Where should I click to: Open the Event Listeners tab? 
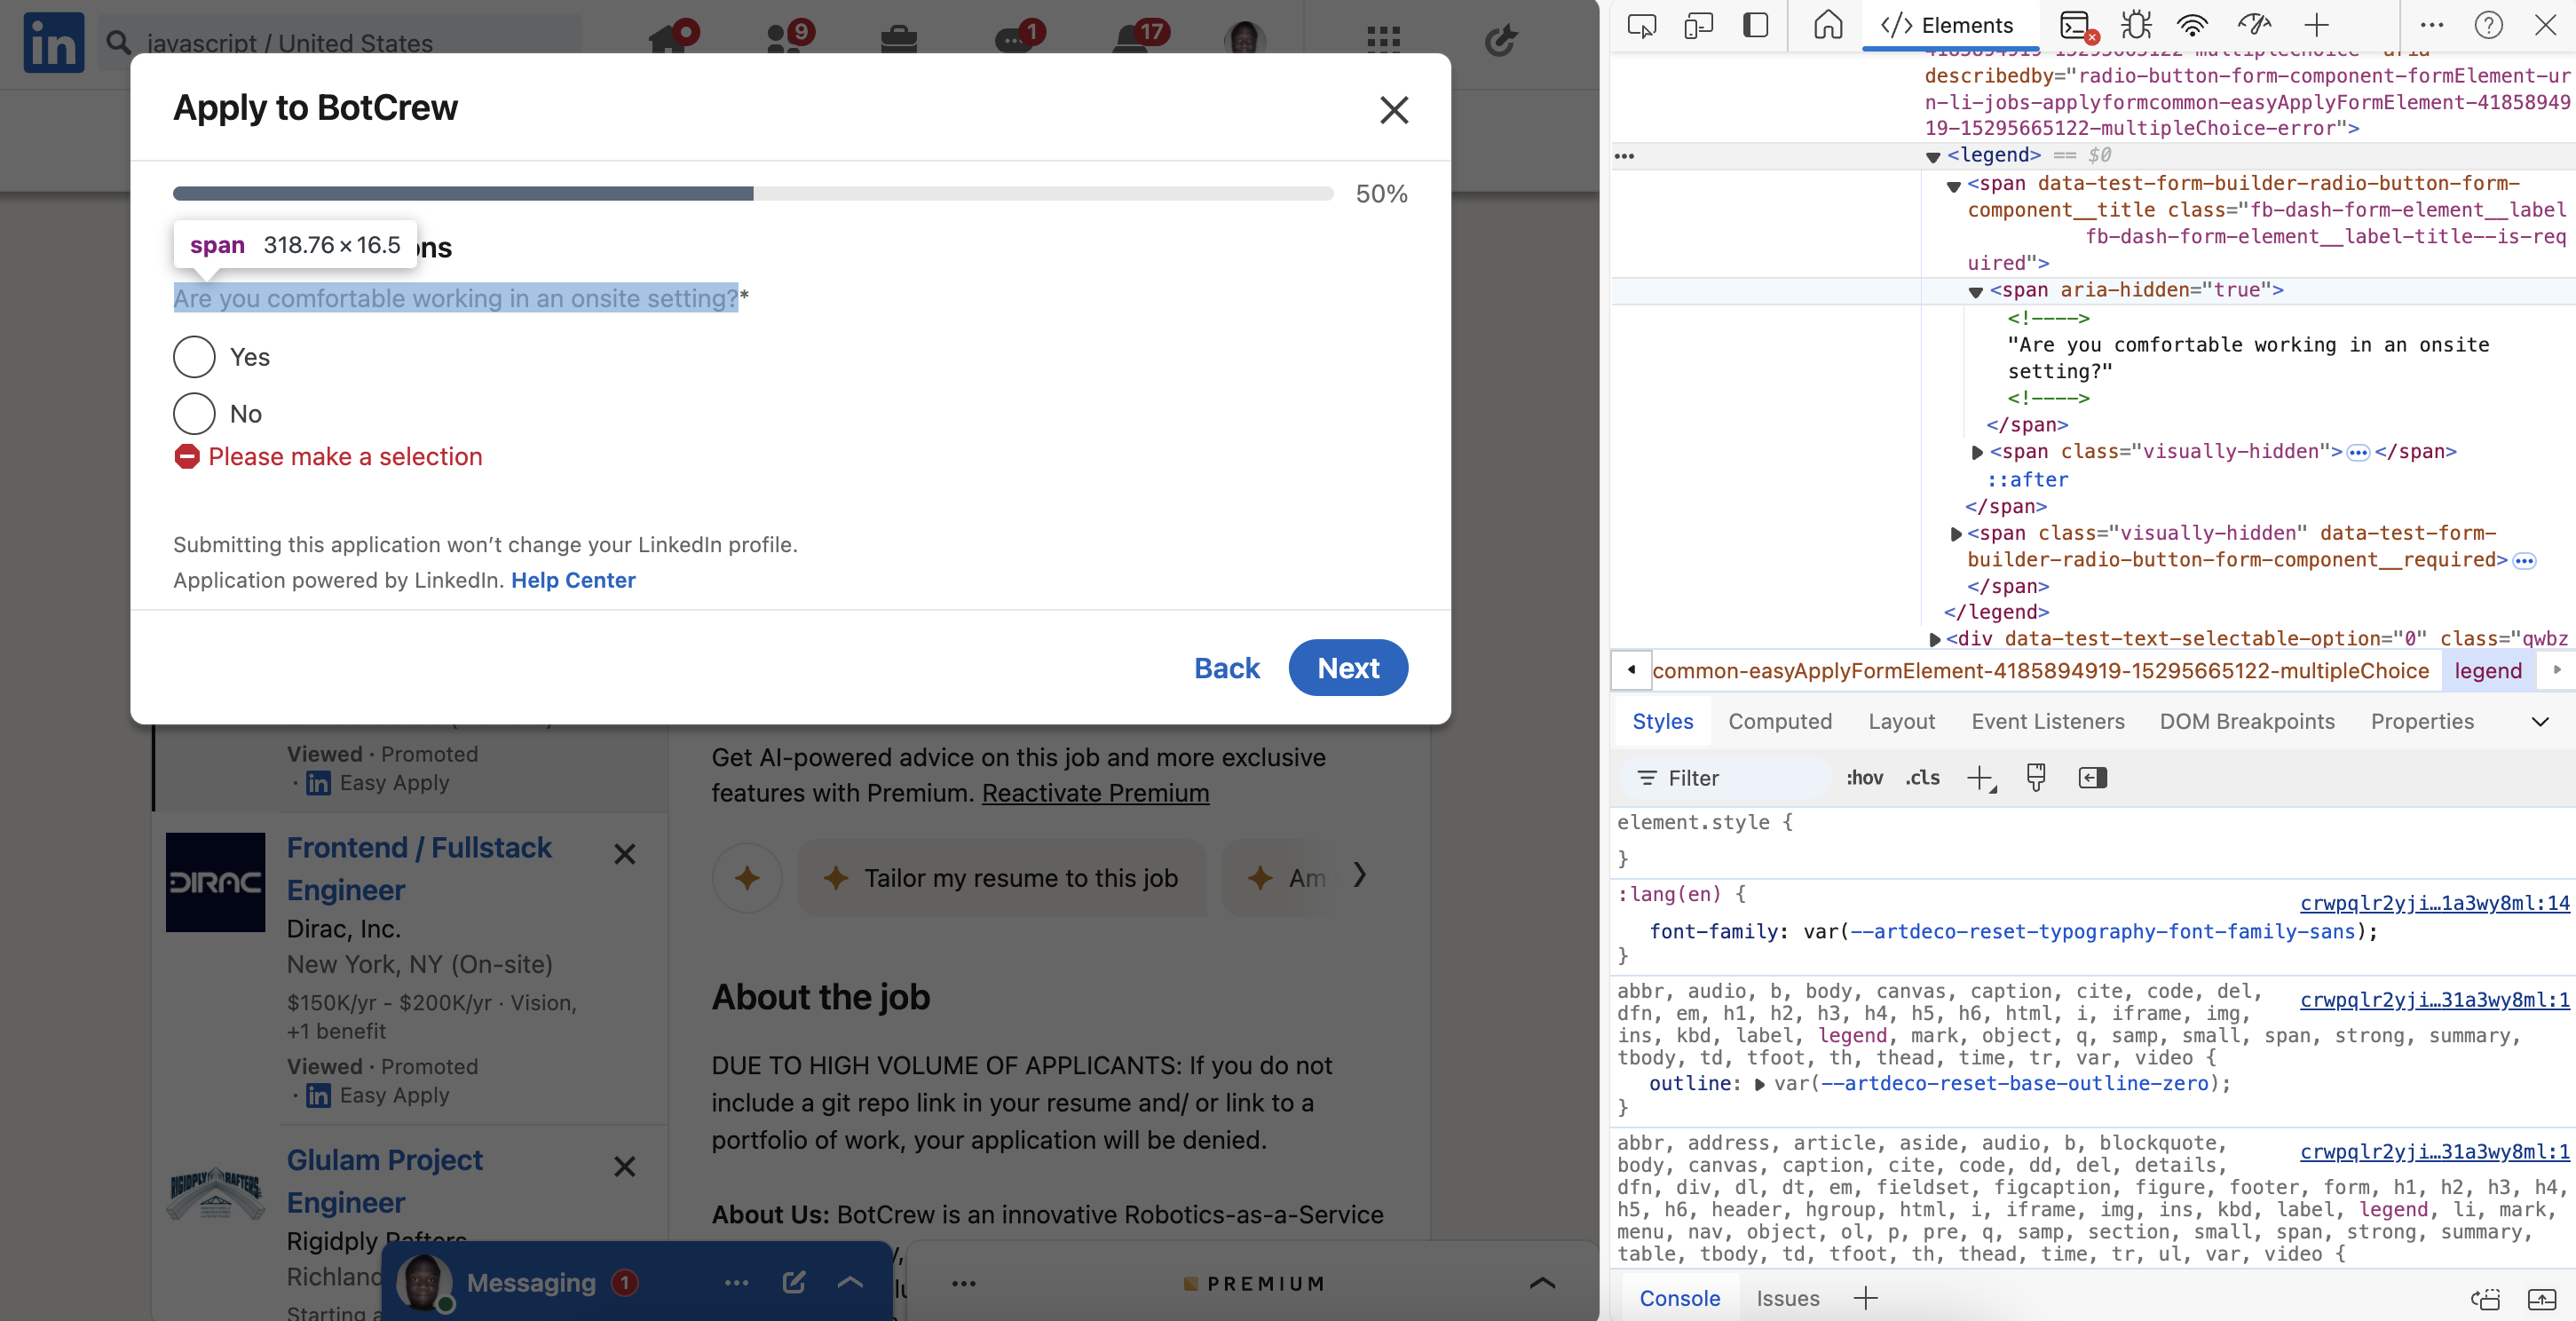(2047, 722)
